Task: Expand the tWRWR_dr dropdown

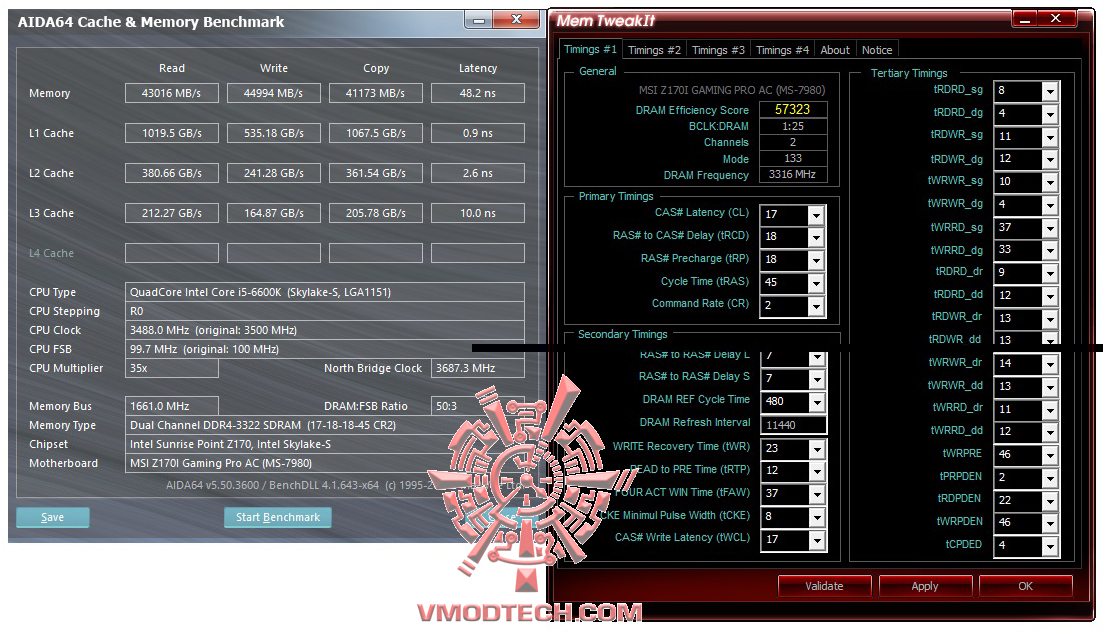Action: [1050, 364]
